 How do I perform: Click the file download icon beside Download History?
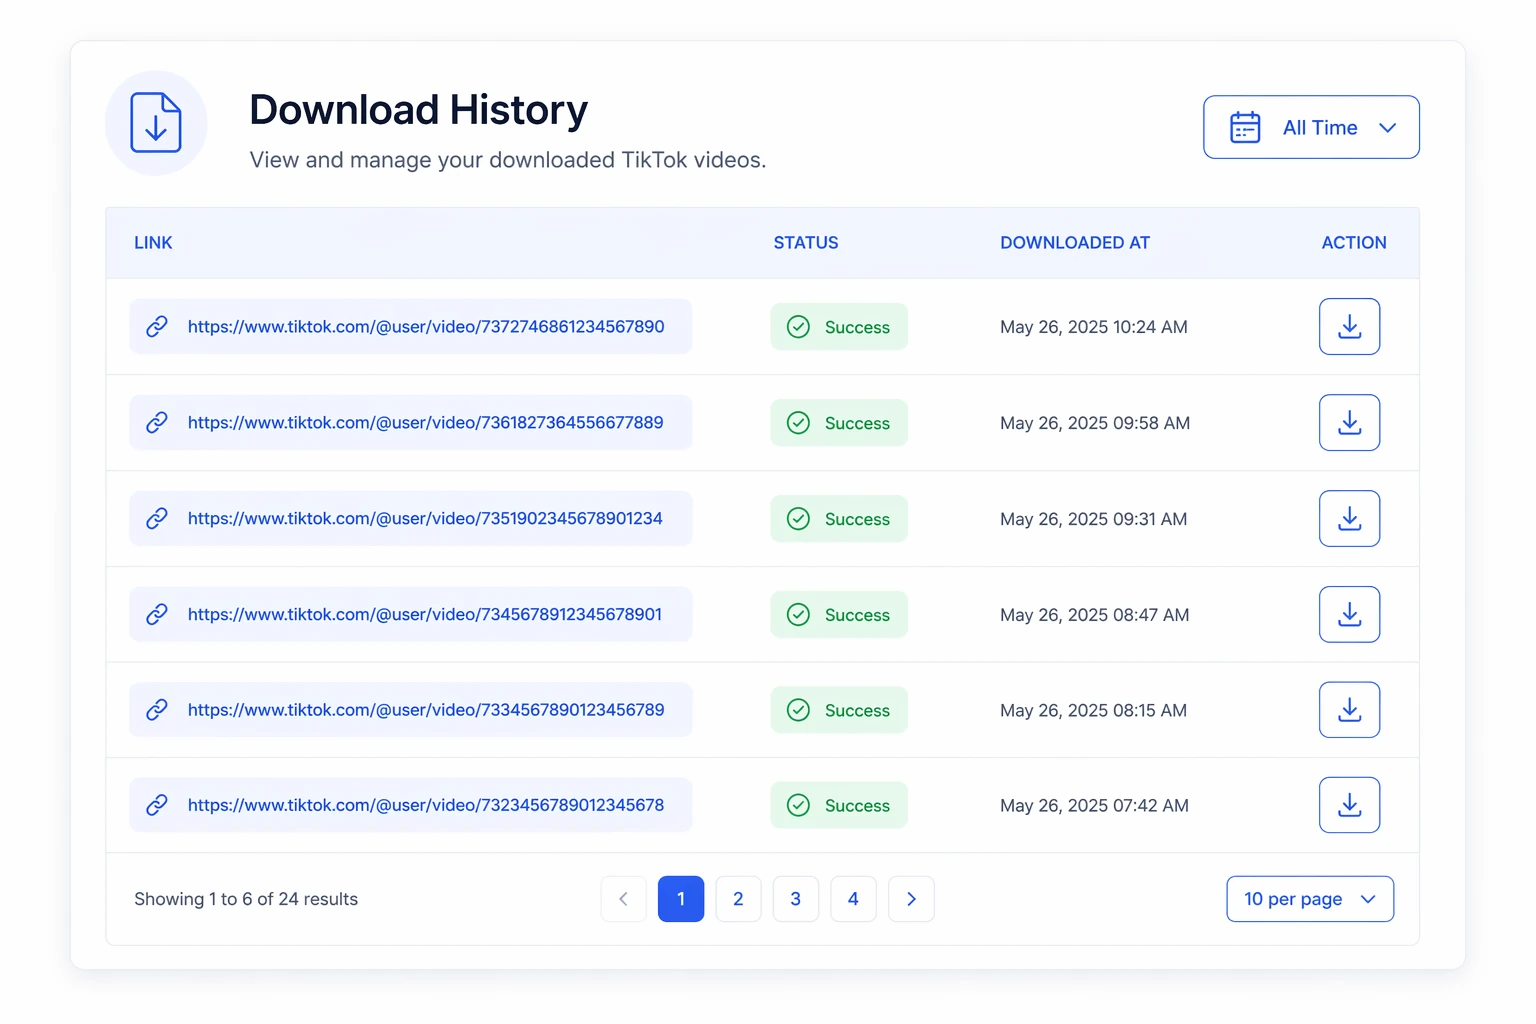(156, 123)
